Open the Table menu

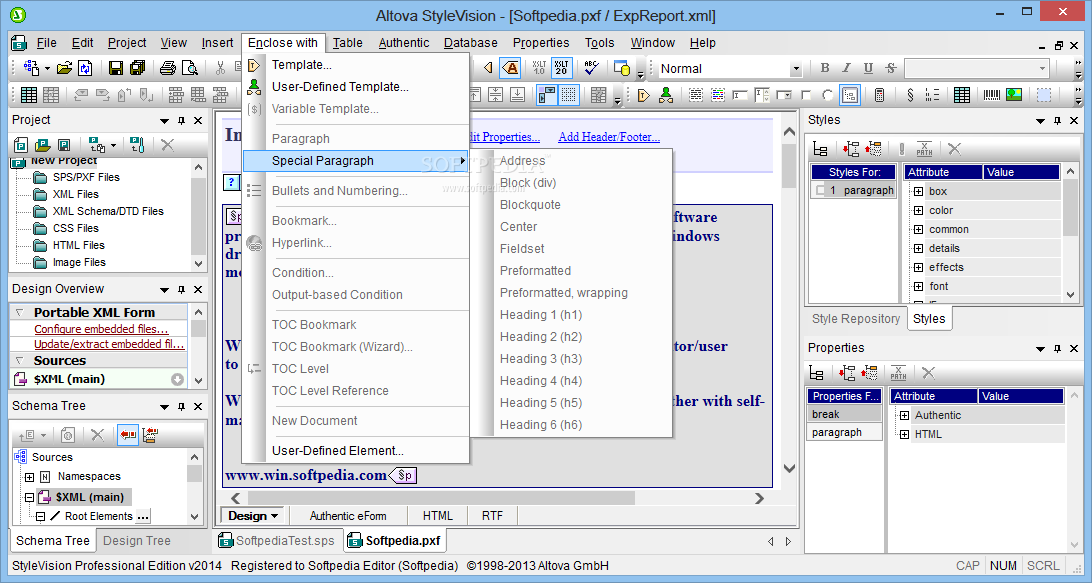[348, 42]
